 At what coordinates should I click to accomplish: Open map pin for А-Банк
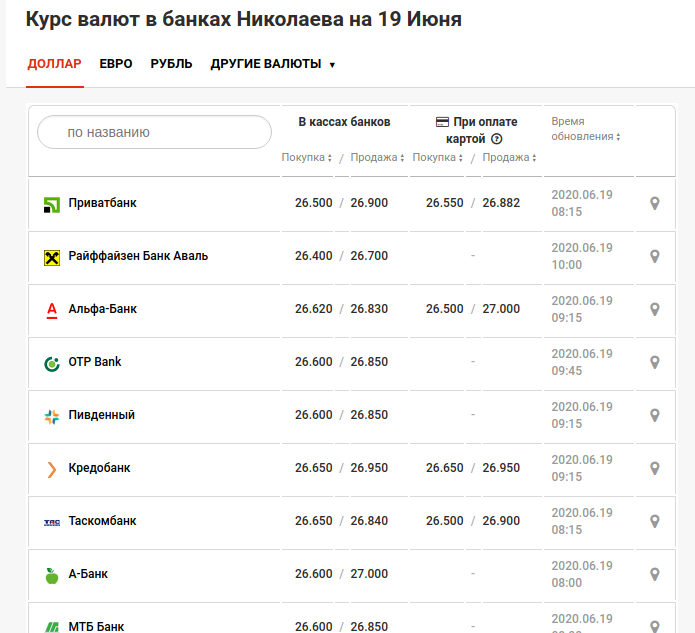[655, 574]
